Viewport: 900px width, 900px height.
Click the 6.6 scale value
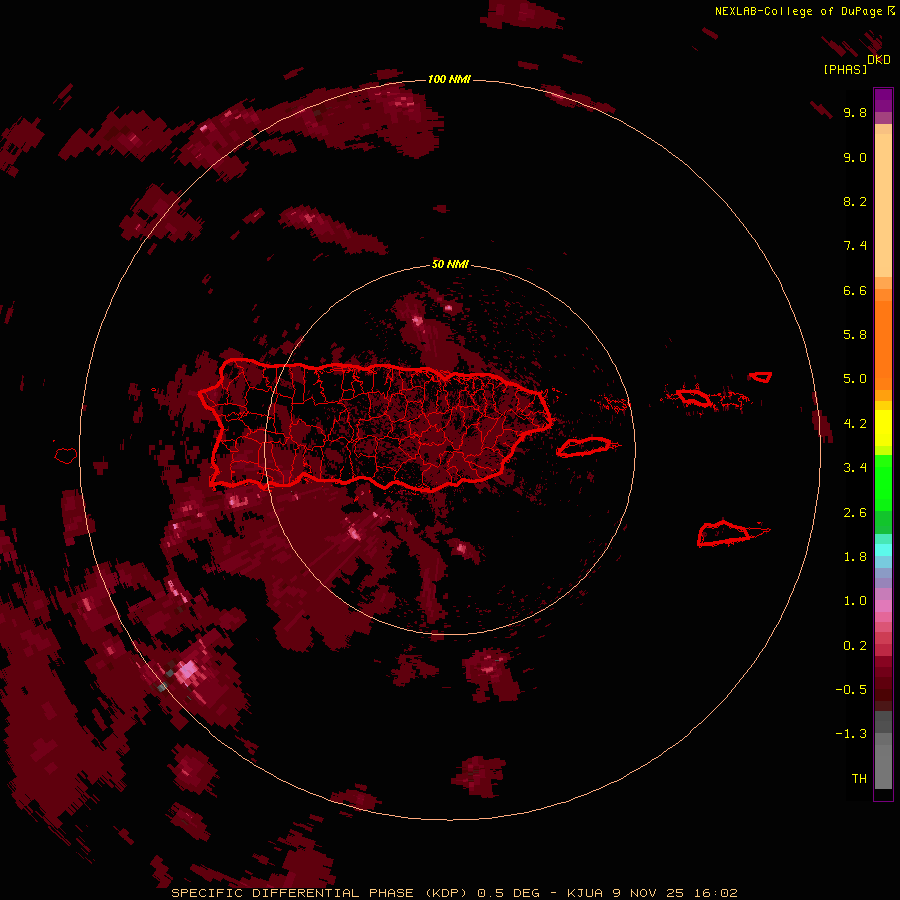[x=855, y=290]
